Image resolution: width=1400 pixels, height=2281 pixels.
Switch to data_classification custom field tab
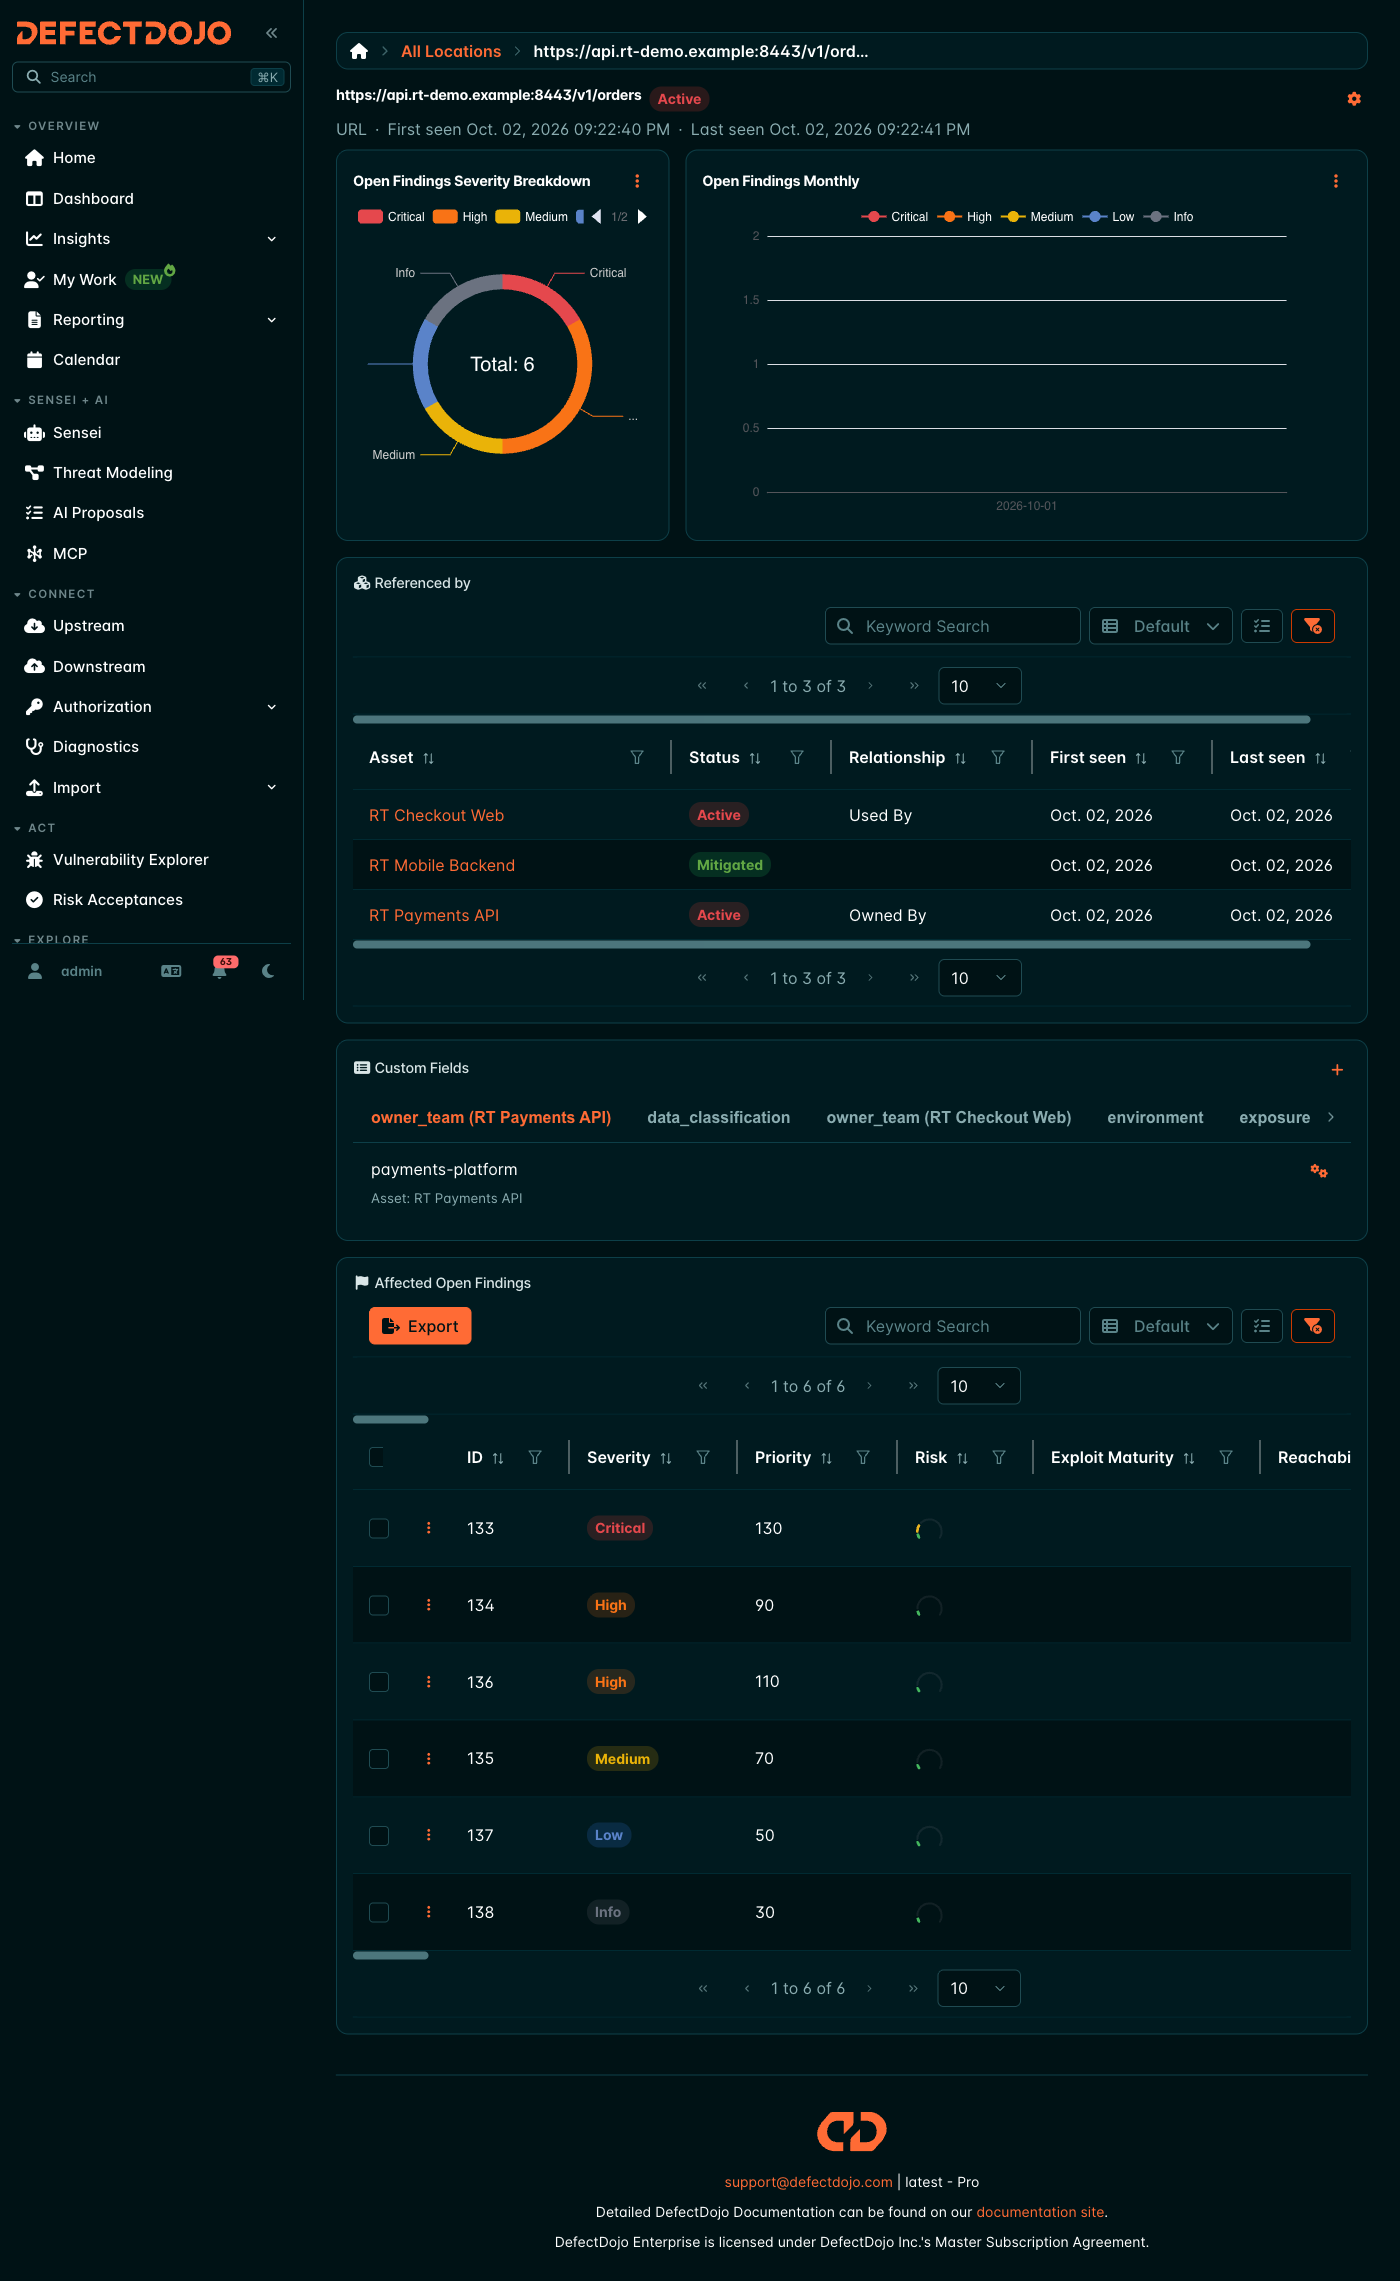click(718, 1118)
